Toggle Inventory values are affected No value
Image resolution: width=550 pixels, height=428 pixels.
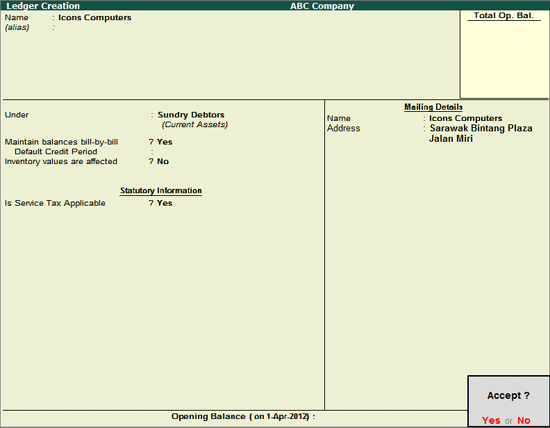[163, 161]
